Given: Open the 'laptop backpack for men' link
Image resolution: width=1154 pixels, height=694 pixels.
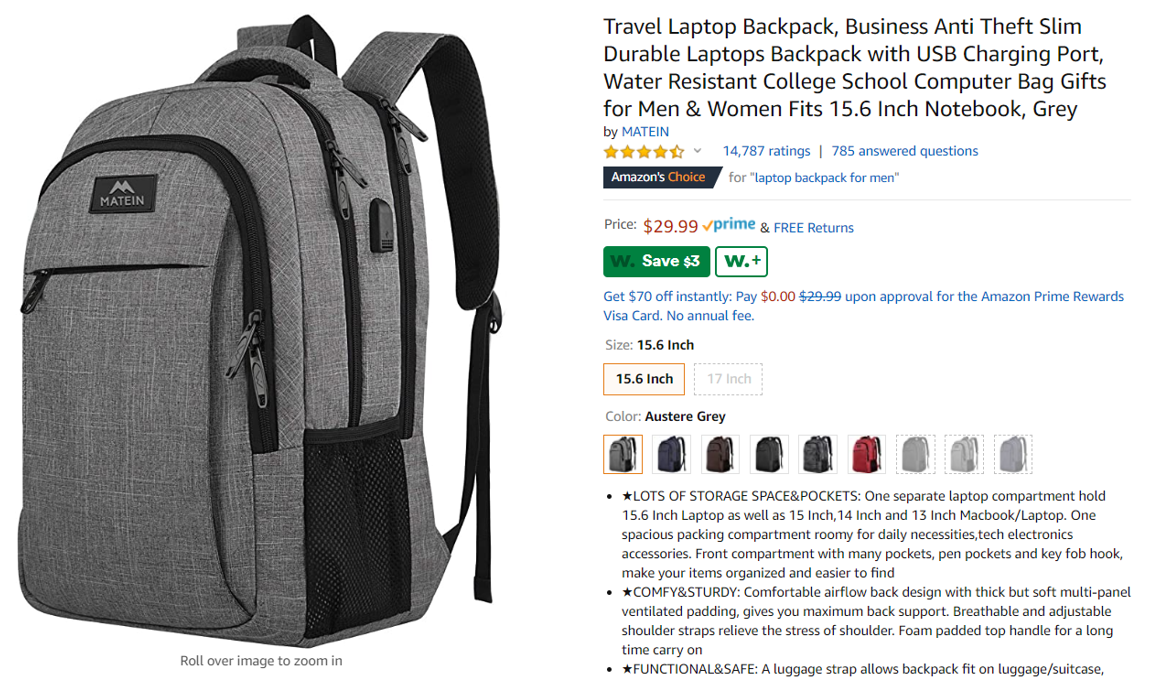Looking at the screenshot, I should (826, 177).
